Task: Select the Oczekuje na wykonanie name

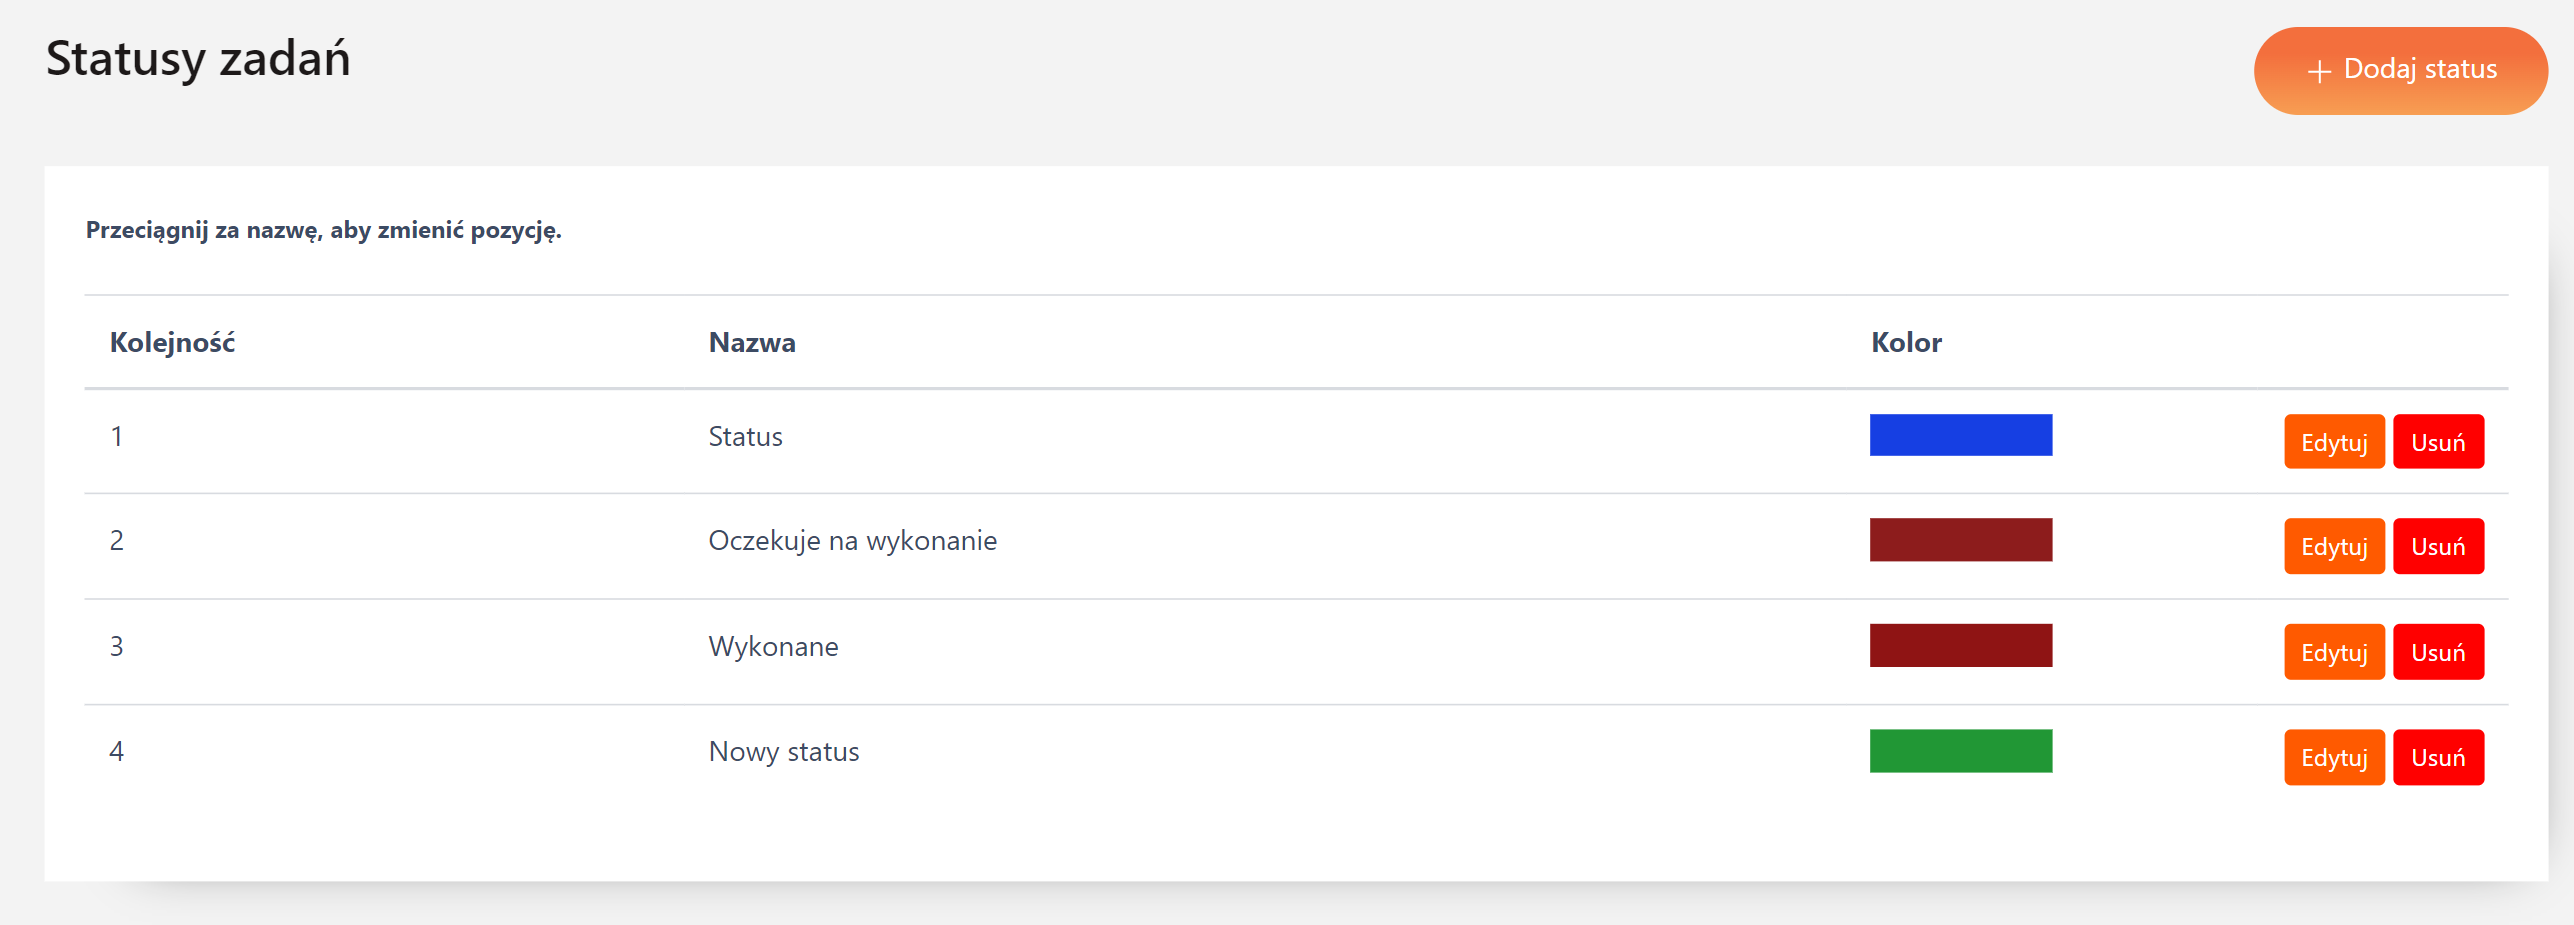Action: tap(852, 541)
